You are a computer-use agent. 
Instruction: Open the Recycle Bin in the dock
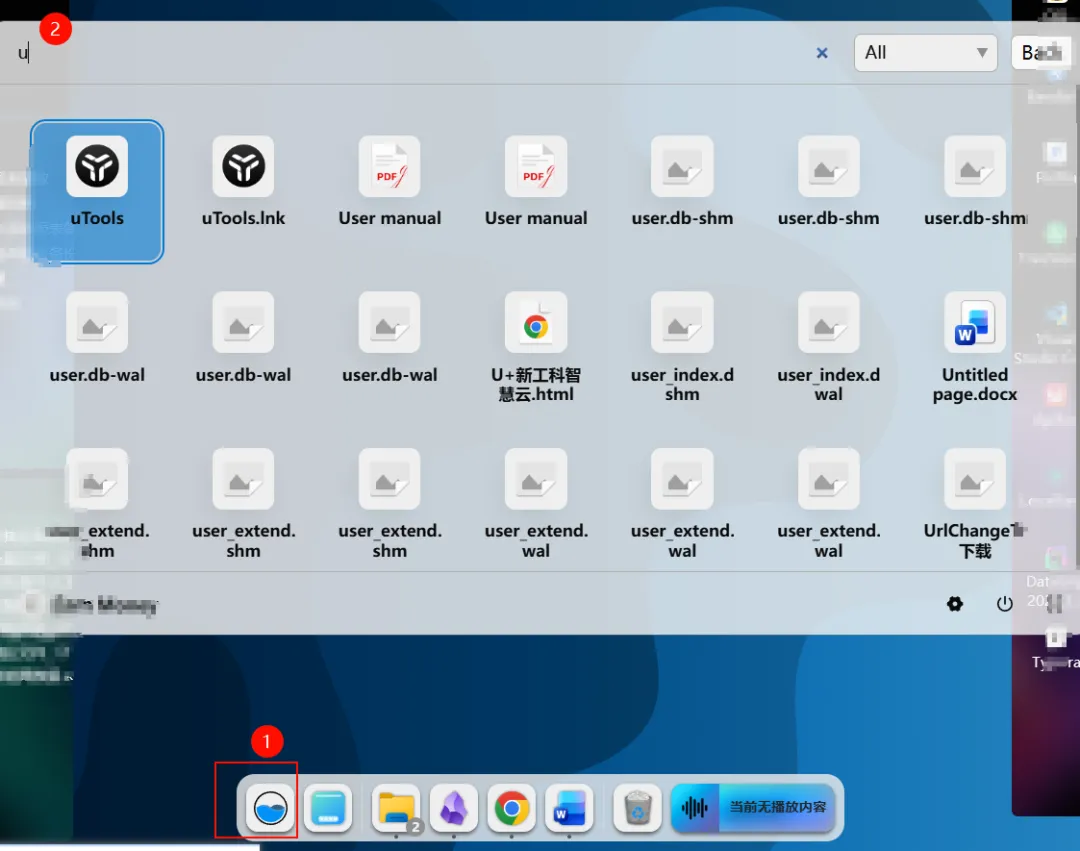[637, 808]
